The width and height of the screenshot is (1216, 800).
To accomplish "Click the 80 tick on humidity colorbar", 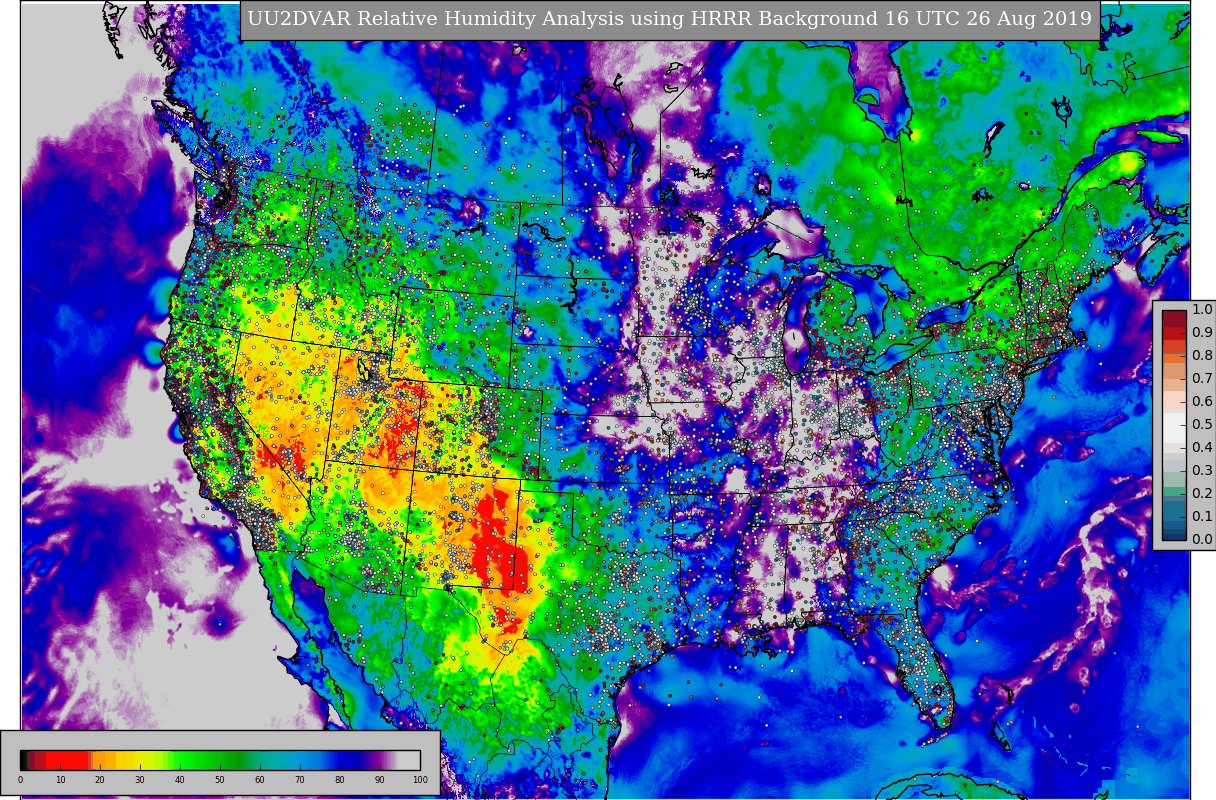I will coord(340,780).
